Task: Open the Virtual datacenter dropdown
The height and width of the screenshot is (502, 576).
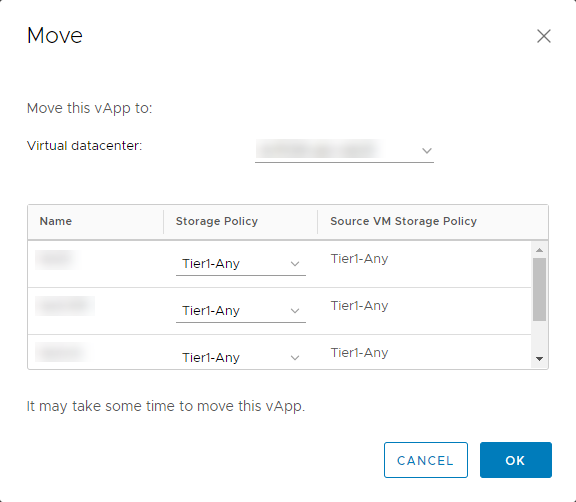Action: pos(344,151)
